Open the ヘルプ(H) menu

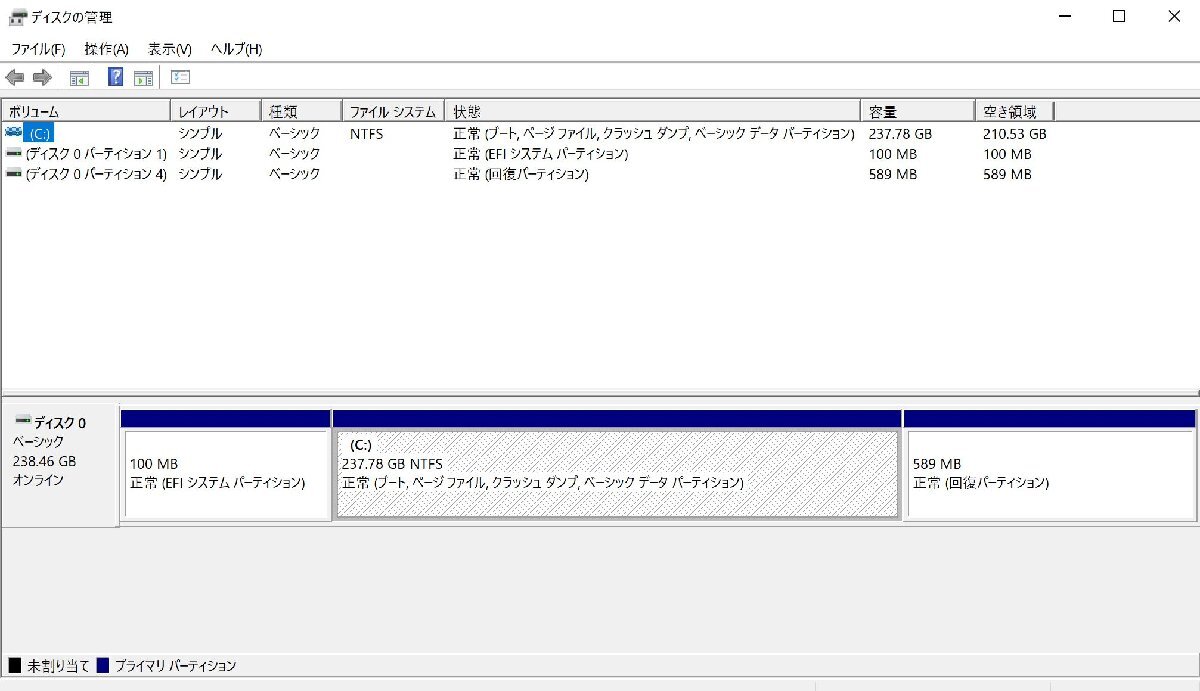(x=236, y=49)
